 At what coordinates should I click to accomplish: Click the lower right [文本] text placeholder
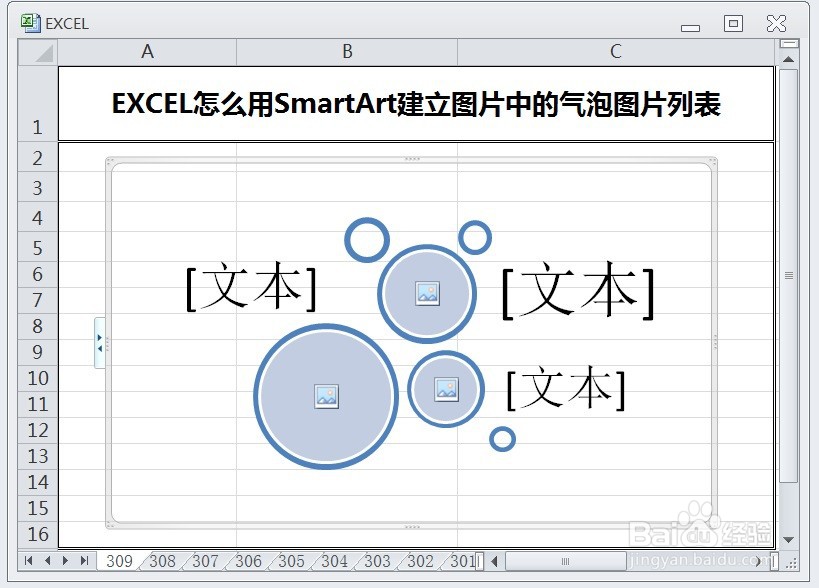point(566,387)
